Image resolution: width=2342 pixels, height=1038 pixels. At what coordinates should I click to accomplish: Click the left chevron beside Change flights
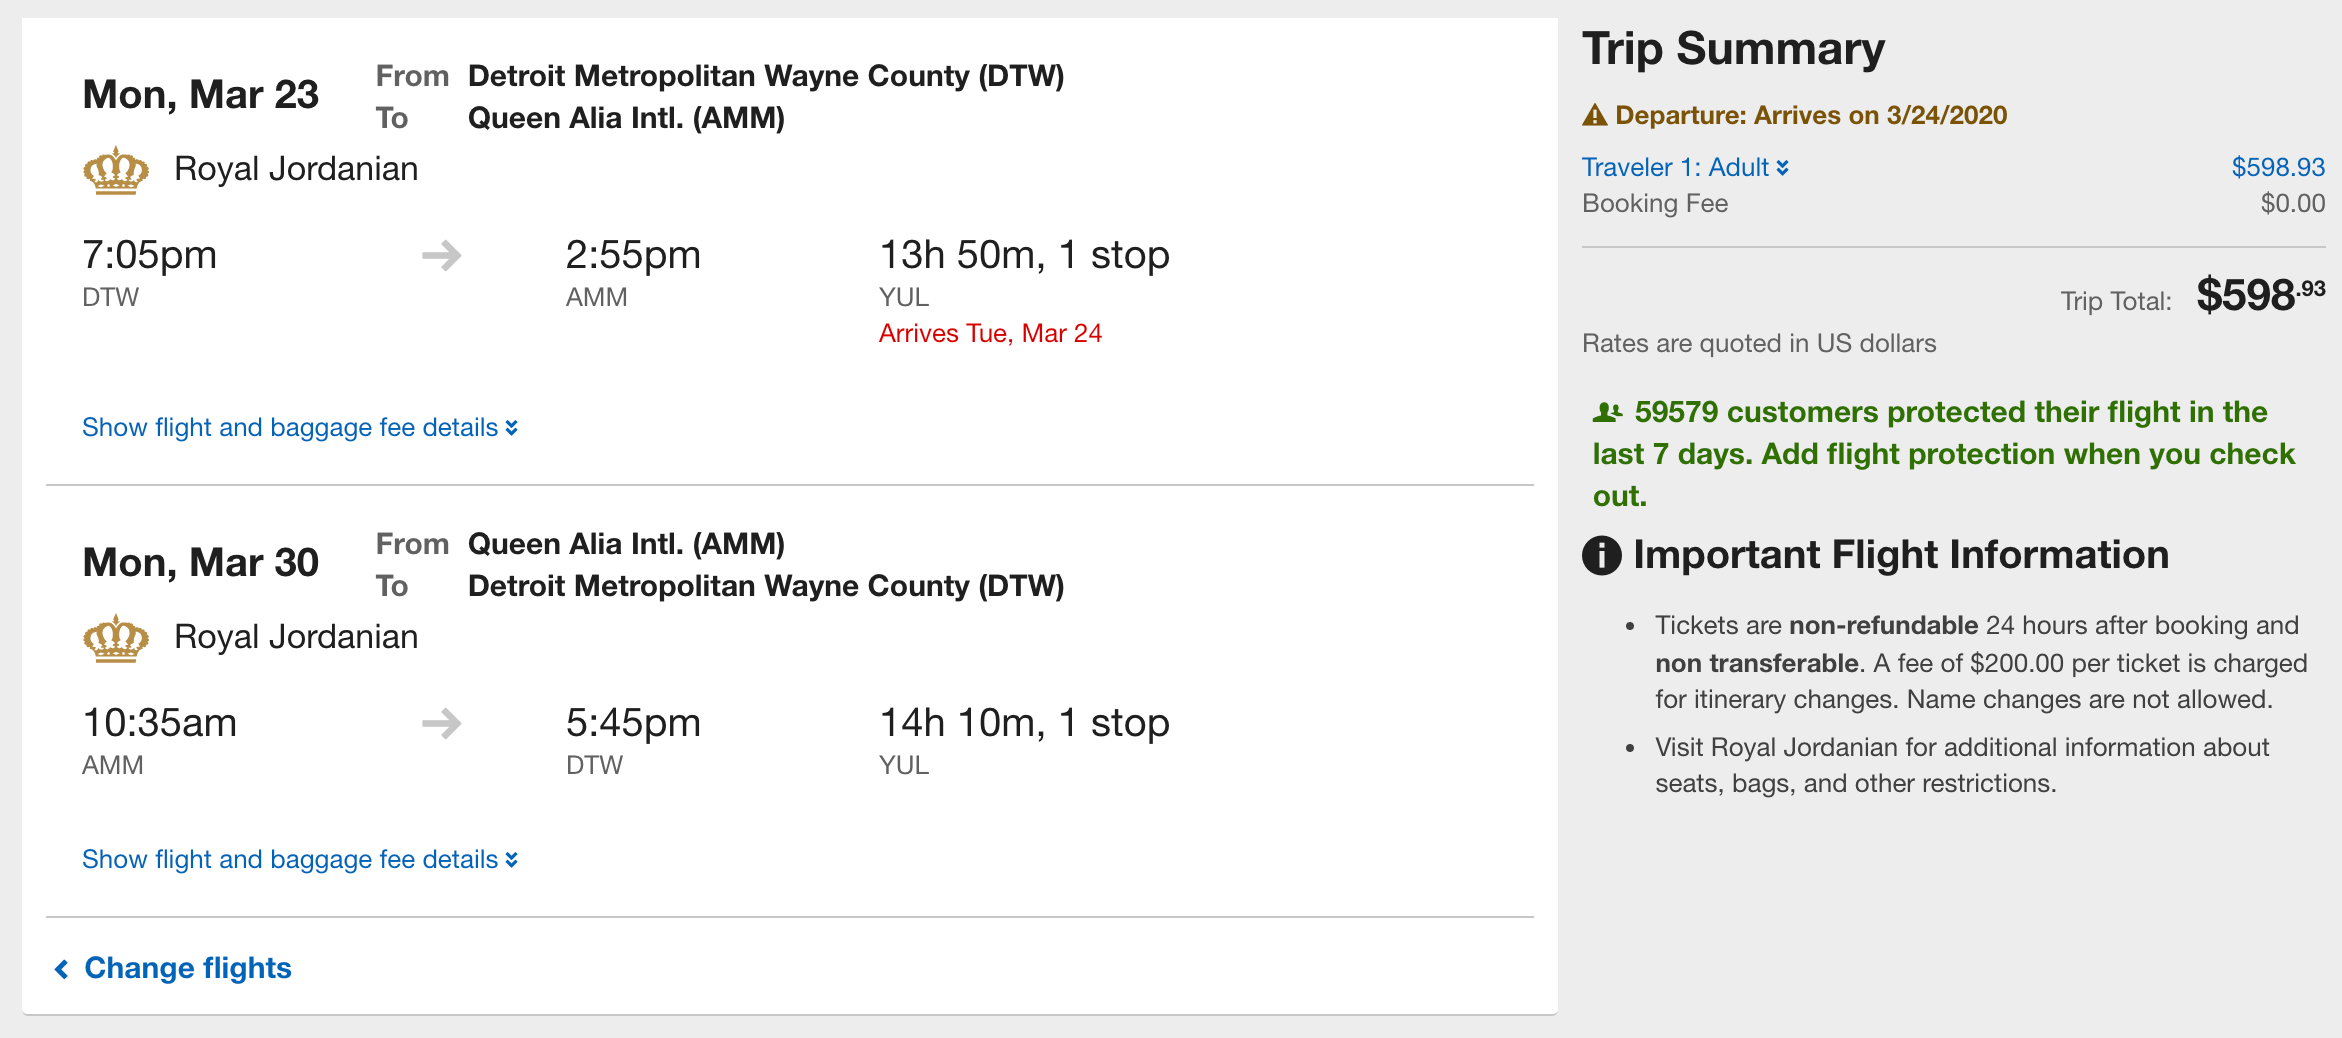coord(62,969)
